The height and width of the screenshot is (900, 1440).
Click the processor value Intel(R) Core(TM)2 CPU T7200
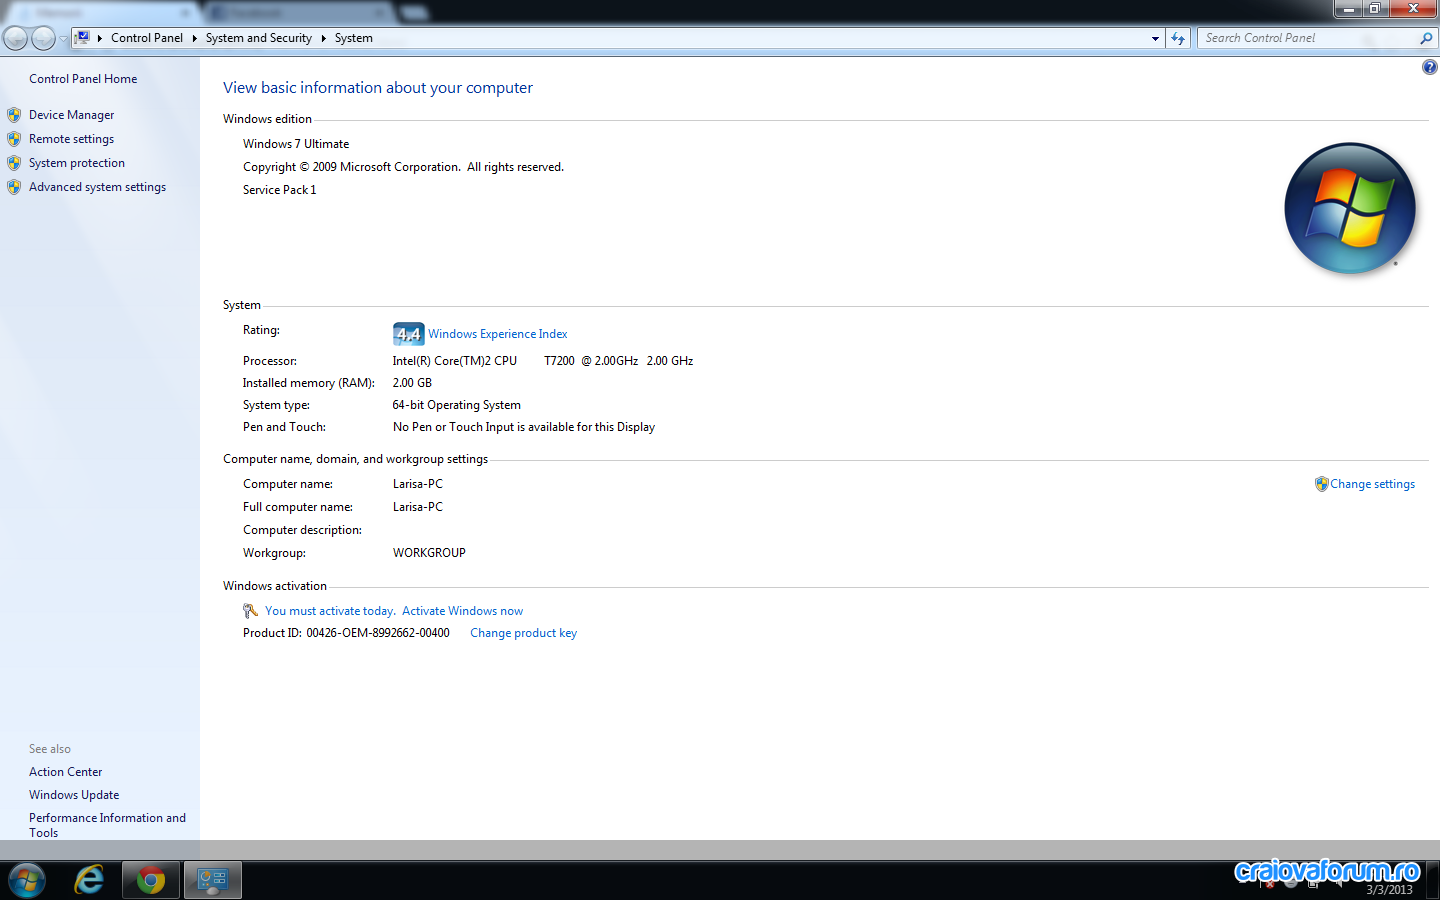tap(543, 361)
